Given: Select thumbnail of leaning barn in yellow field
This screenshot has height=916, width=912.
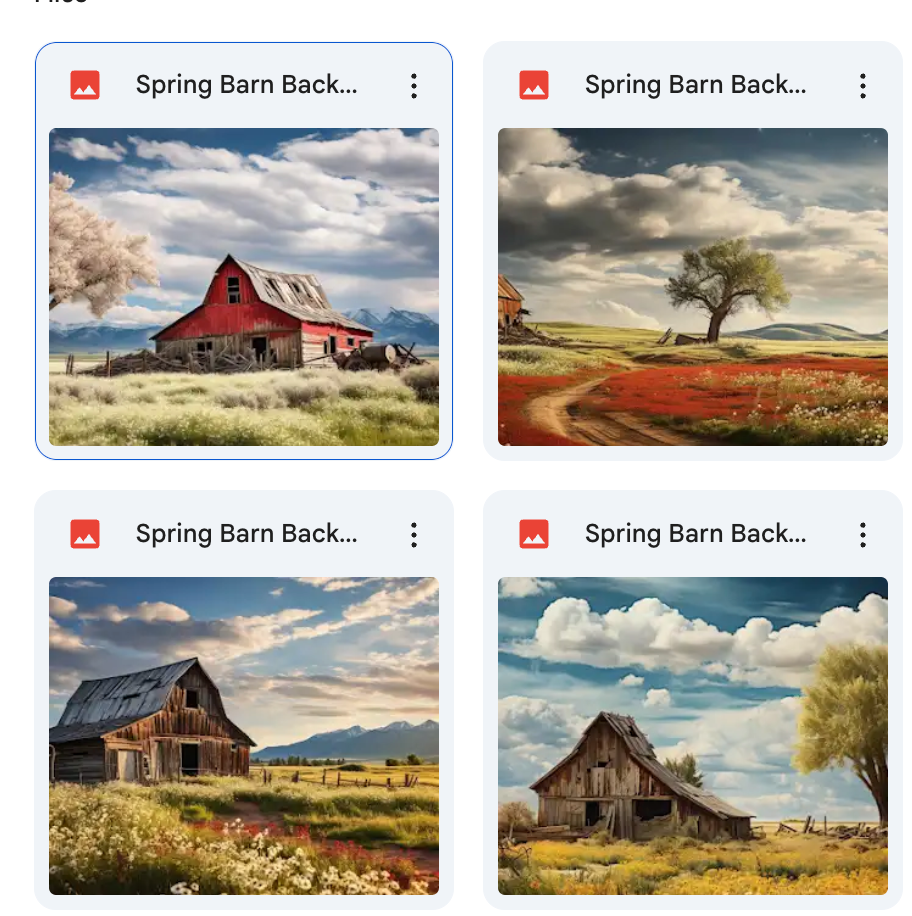Looking at the screenshot, I should pos(693,735).
